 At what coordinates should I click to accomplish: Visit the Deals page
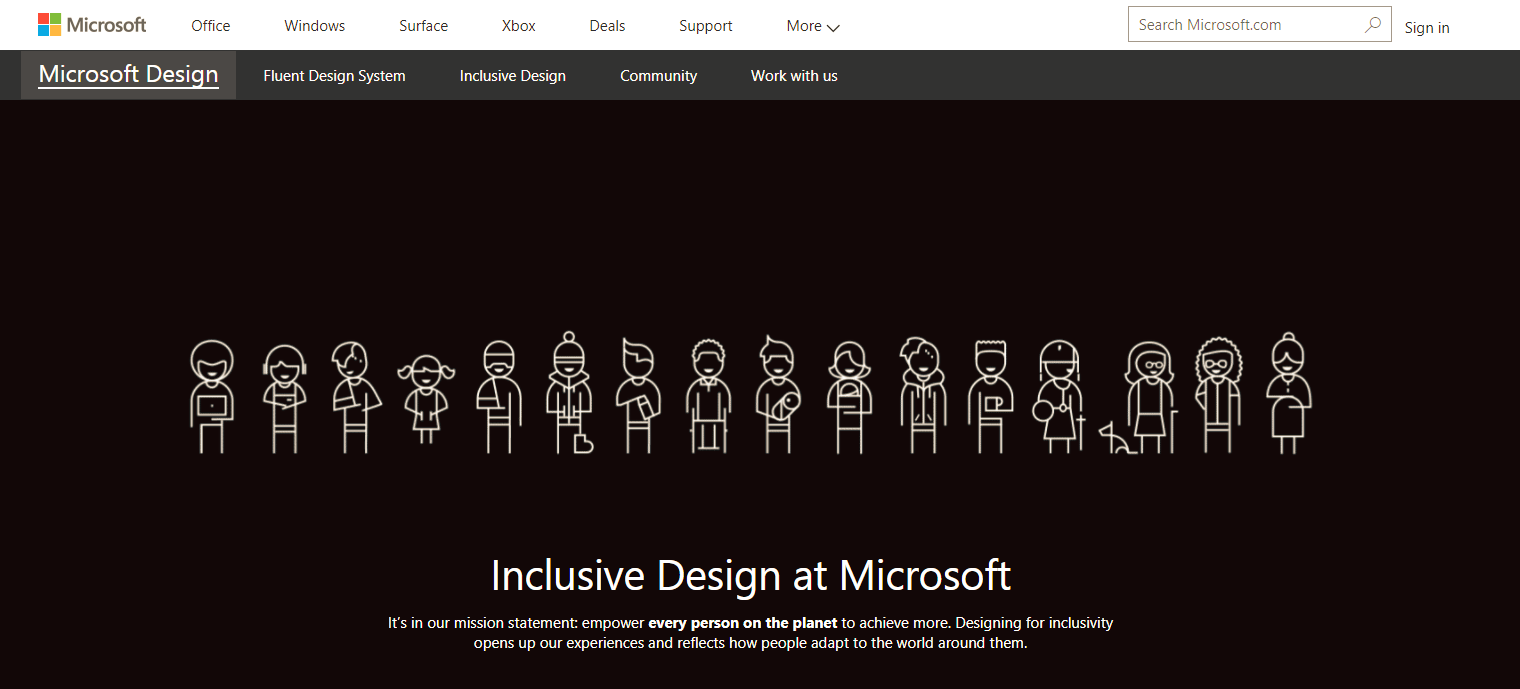click(x=607, y=26)
